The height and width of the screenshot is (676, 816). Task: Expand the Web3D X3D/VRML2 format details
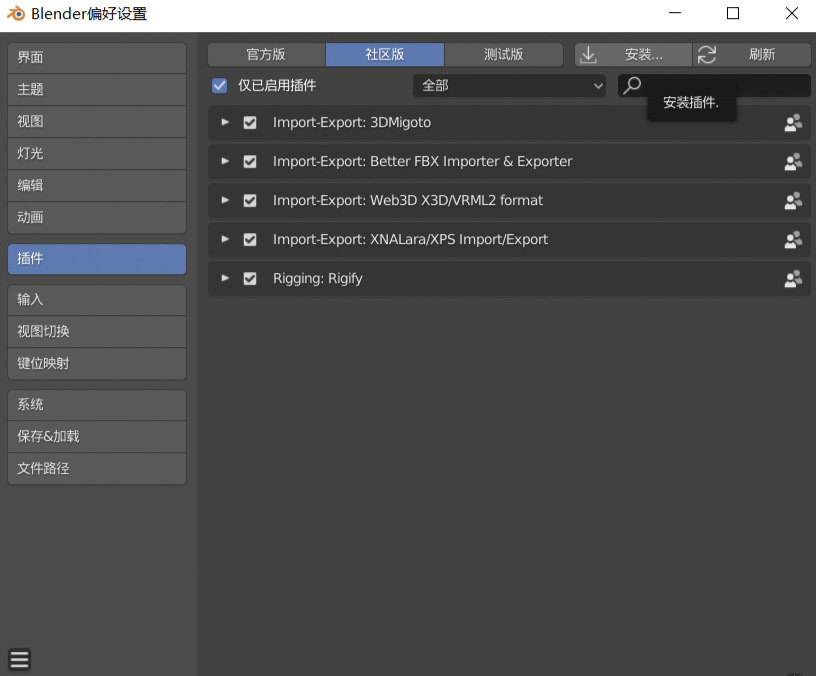click(x=225, y=200)
